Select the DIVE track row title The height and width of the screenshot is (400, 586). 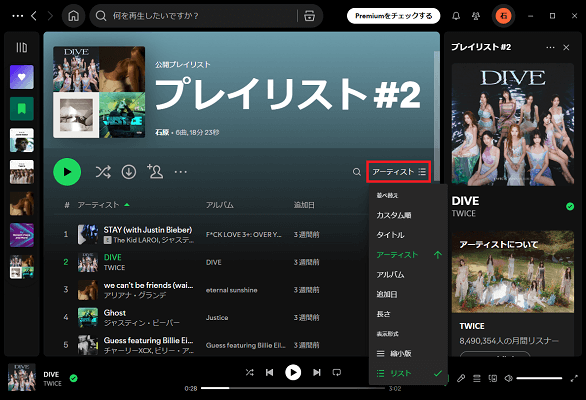coord(112,257)
